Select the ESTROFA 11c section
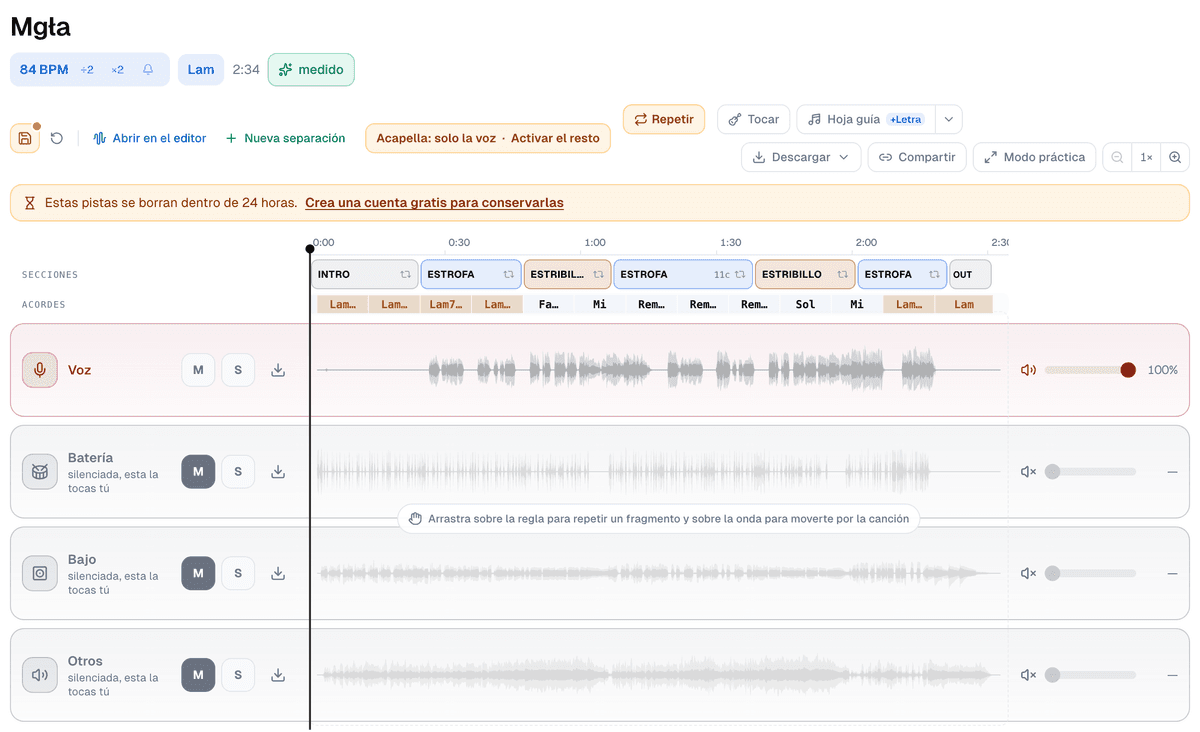Image resolution: width=1200 pixels, height=732 pixels. [x=682, y=274]
